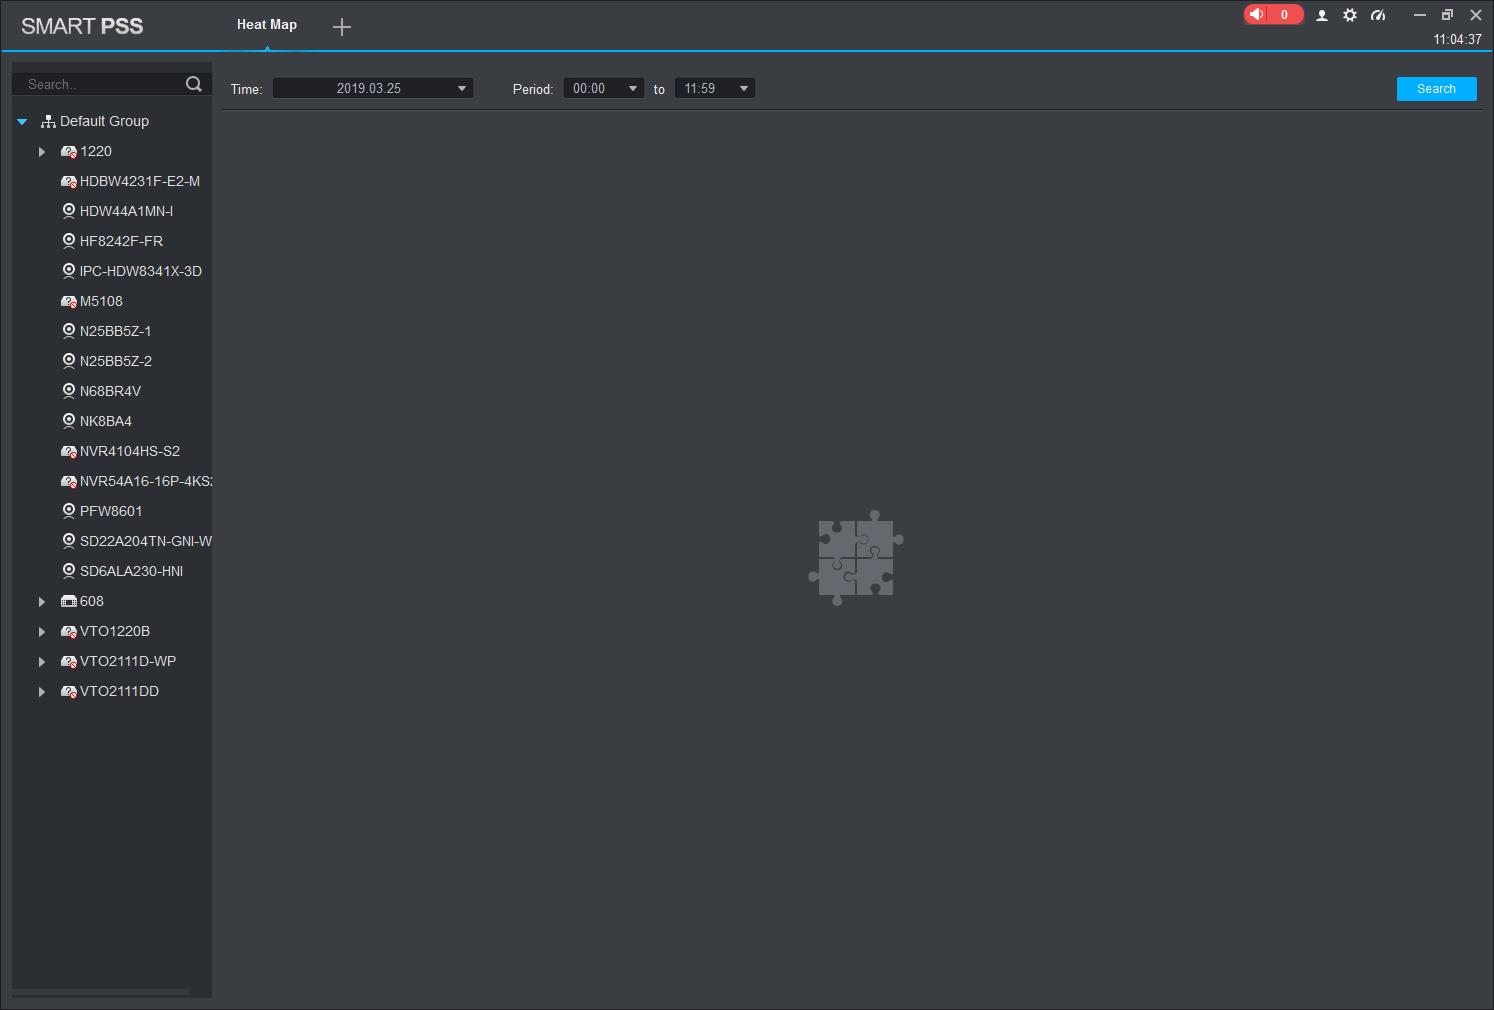This screenshot has width=1494, height=1010.
Task: Select the Default Group label
Action: pos(104,121)
